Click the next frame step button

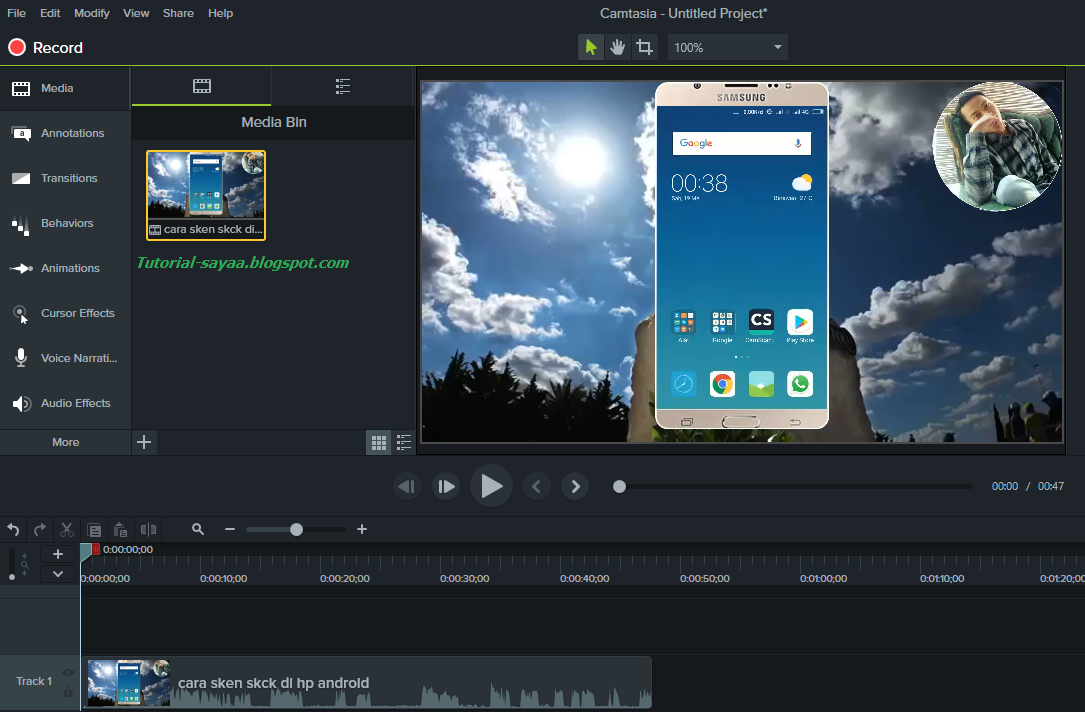click(446, 486)
